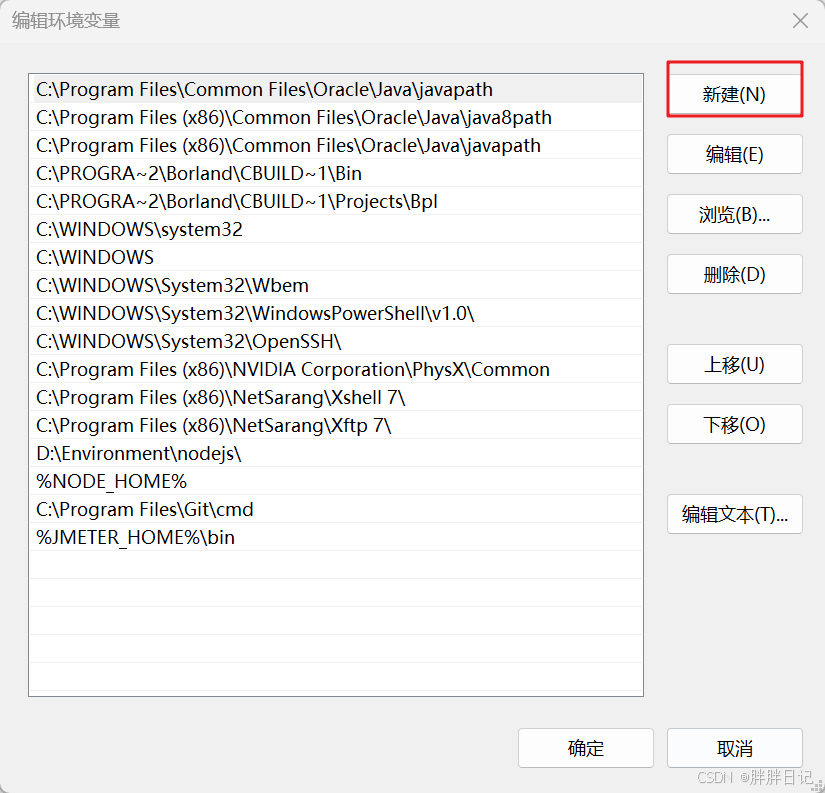Select the C:\WINDOWS\system32 row

point(336,229)
